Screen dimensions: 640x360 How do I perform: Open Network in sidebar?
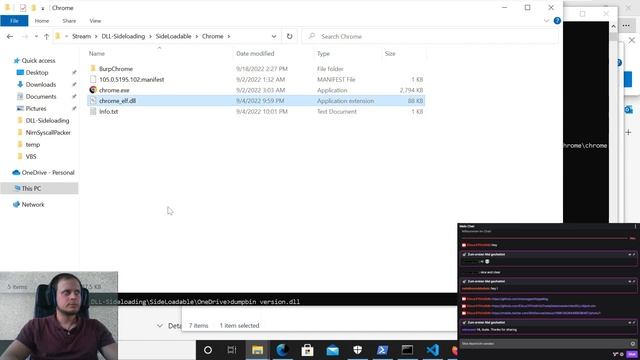(x=33, y=204)
